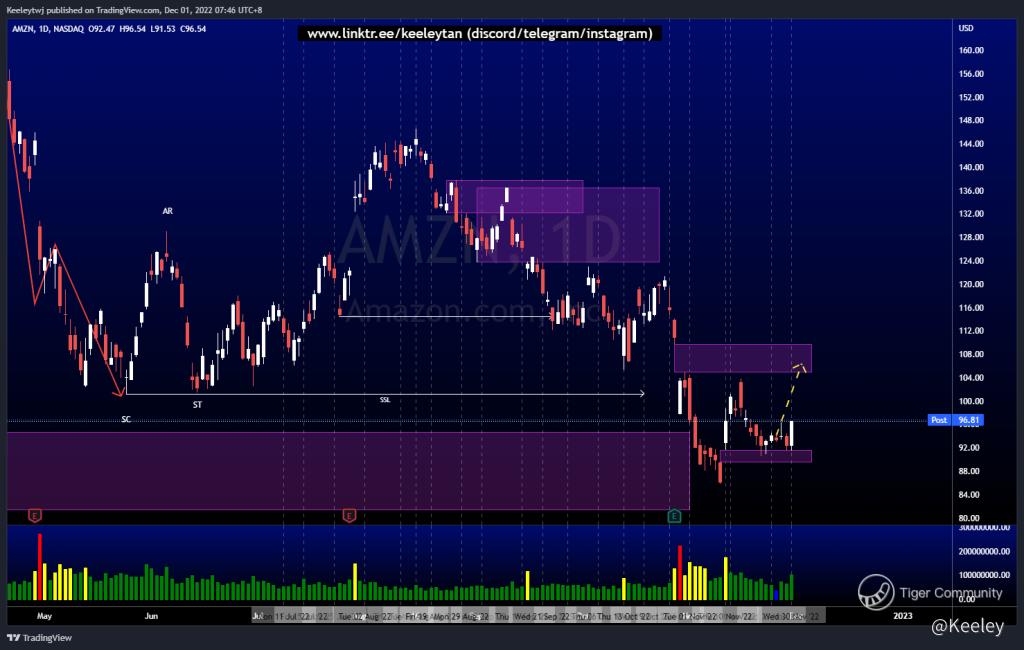Click the 108.00 price axis label

(971, 354)
